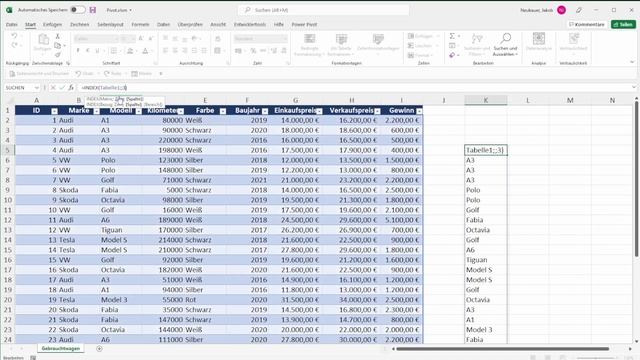Click the AutoSum sigma icon
This screenshot has width=640, height=360.
(x=452, y=36)
